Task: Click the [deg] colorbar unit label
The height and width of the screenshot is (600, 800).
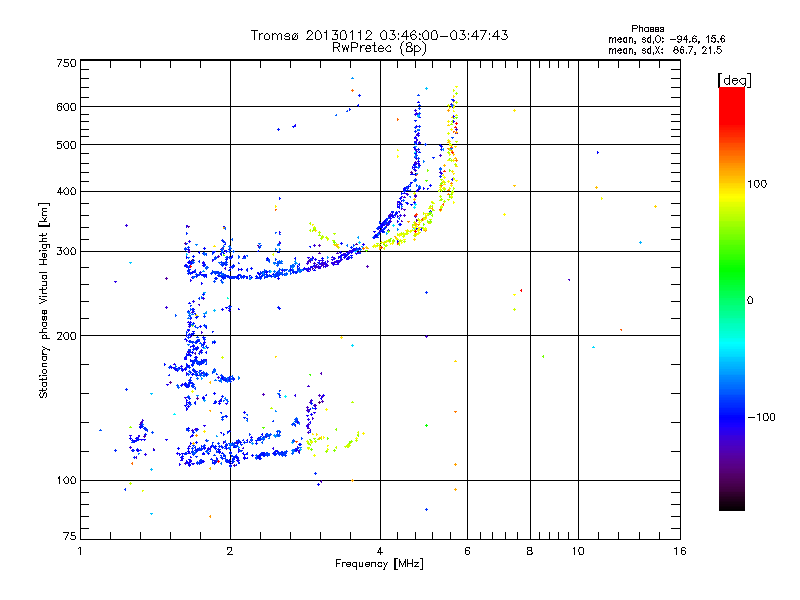Action: 735,79
